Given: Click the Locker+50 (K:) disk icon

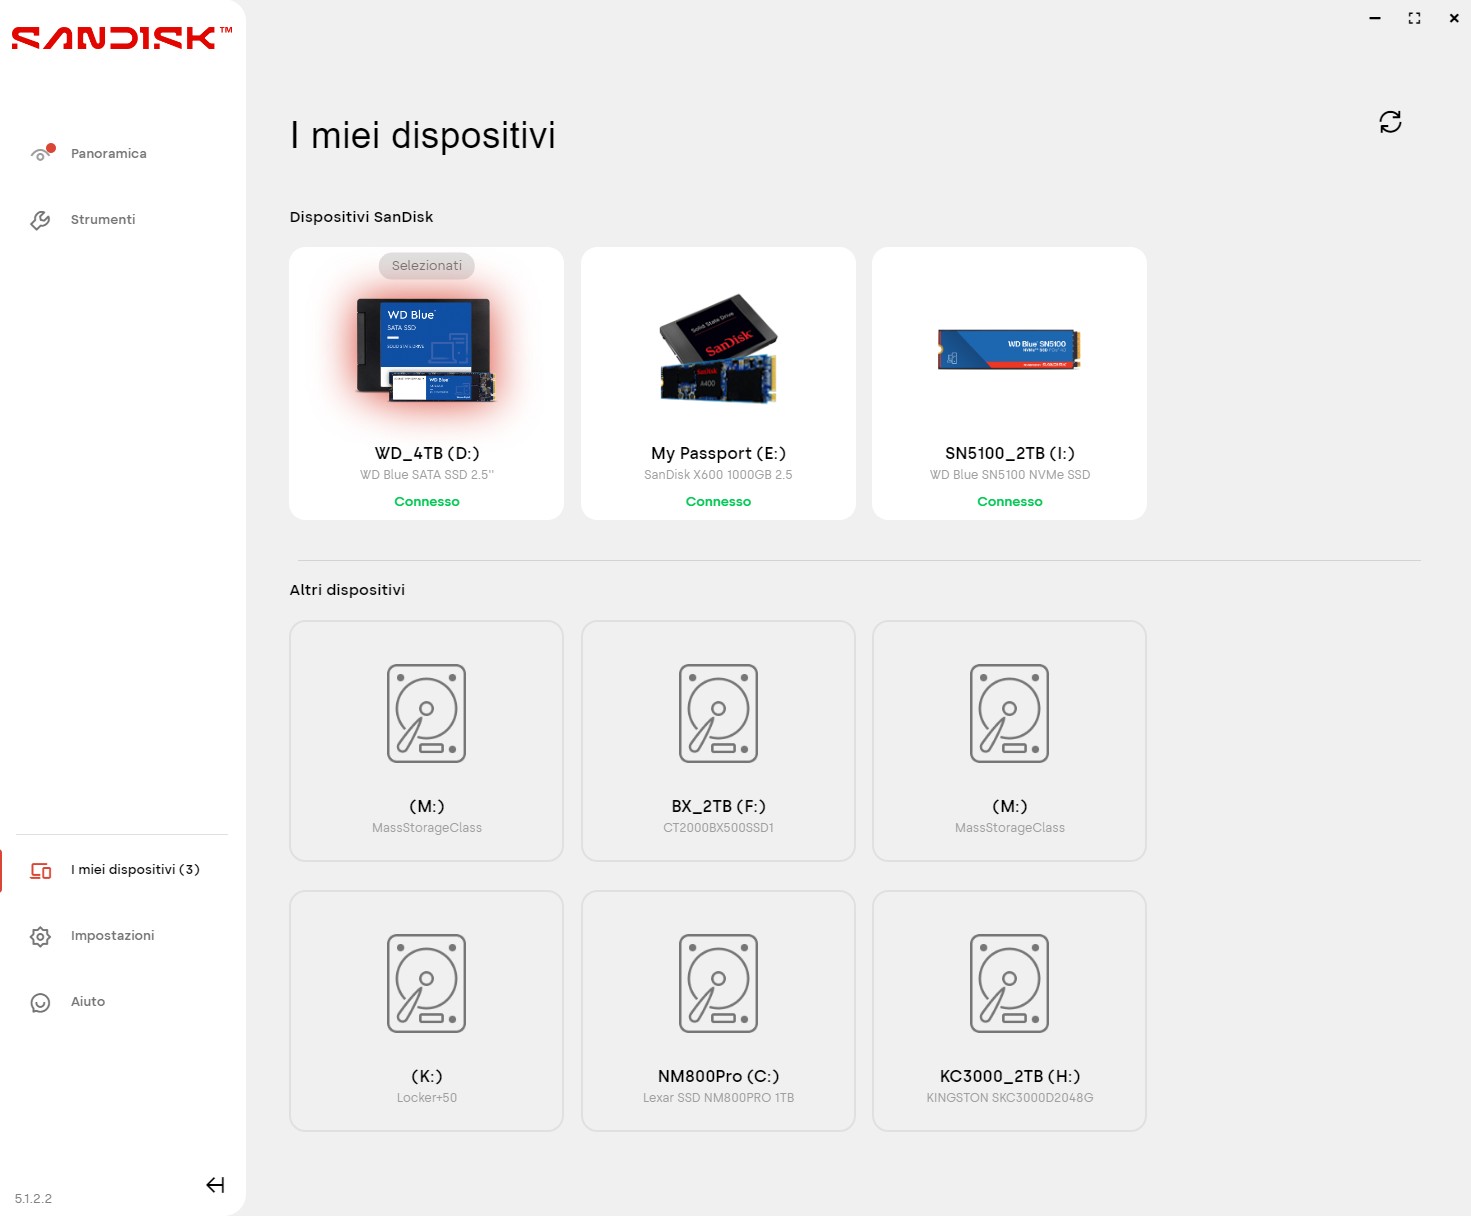Looking at the screenshot, I should point(426,983).
